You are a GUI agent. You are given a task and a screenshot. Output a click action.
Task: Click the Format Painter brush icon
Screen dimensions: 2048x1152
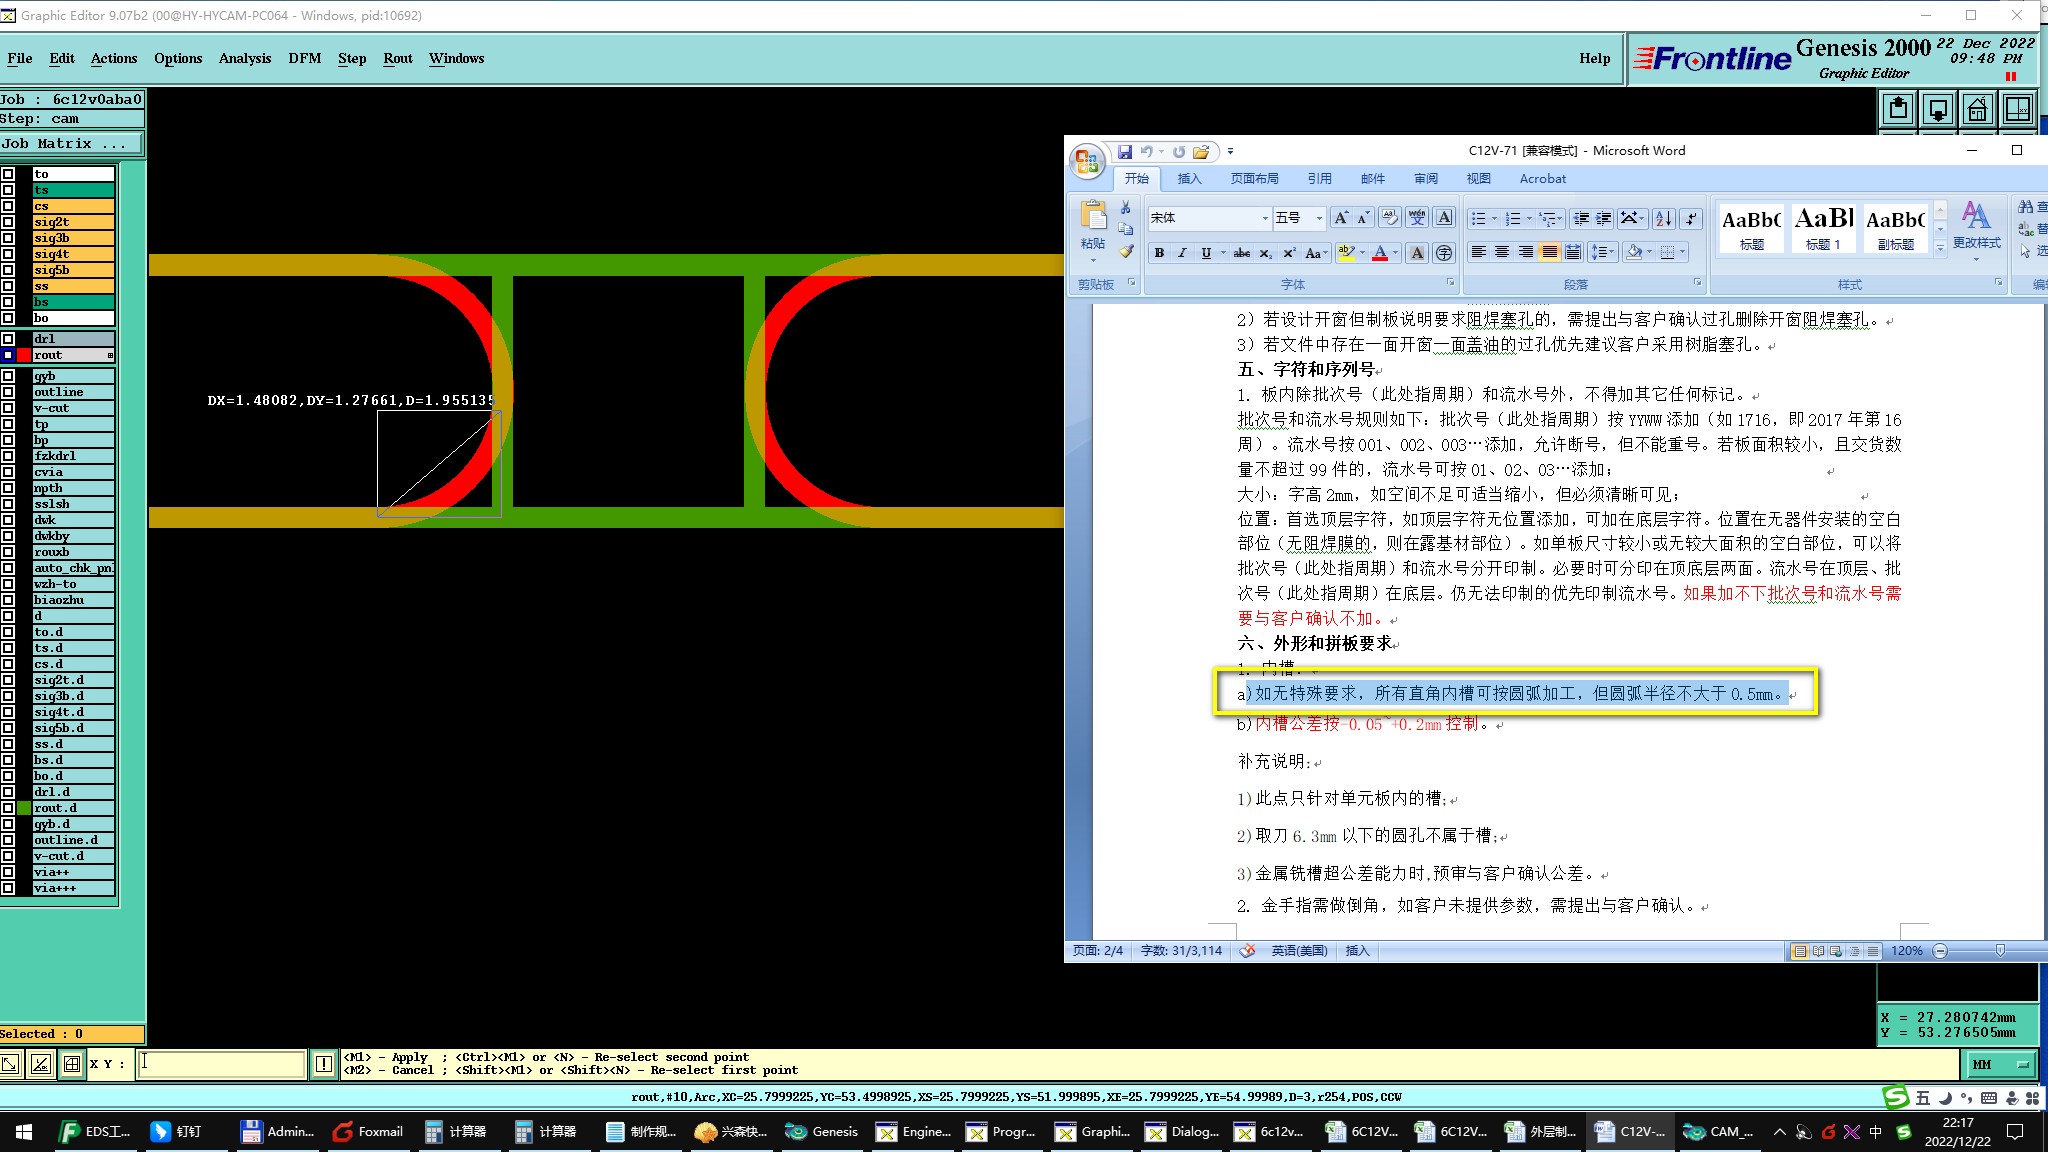tap(1126, 252)
